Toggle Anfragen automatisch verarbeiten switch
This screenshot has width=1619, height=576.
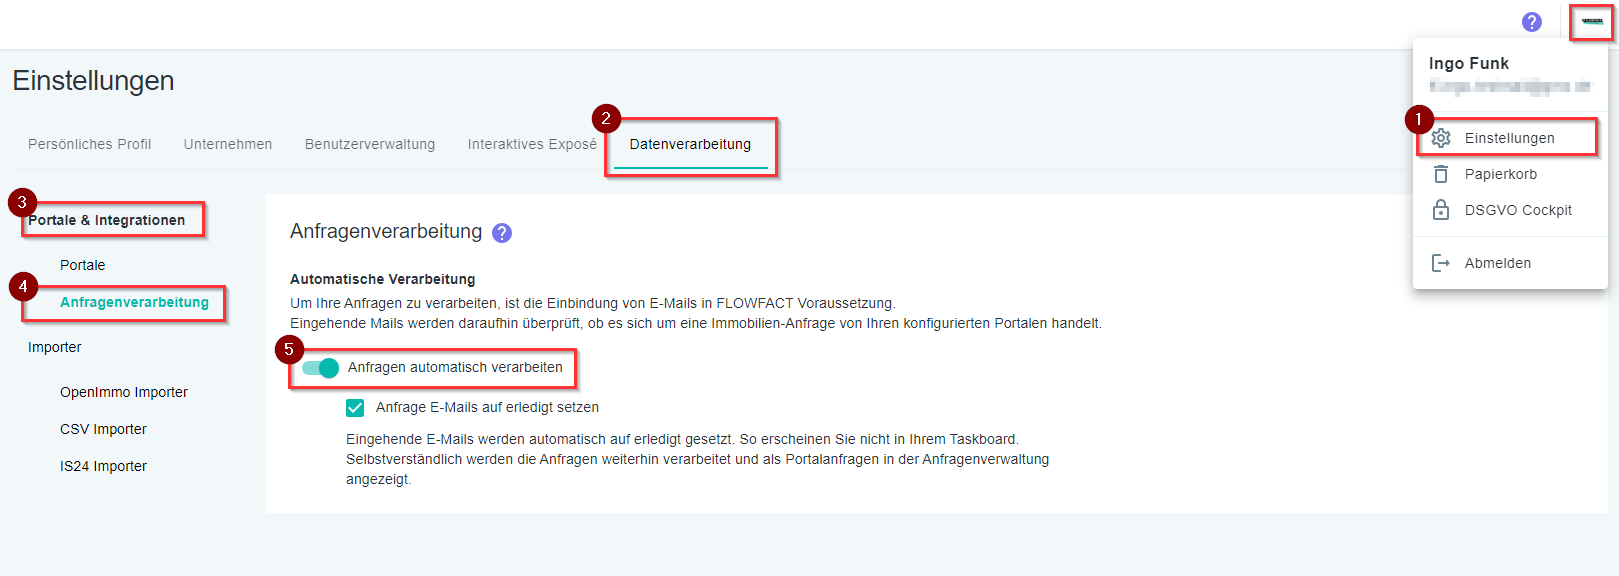coord(321,368)
